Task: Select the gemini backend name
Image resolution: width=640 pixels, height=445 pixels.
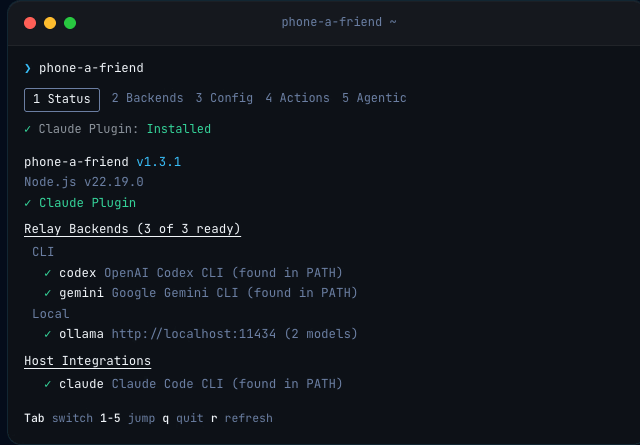Action: [x=81, y=293]
